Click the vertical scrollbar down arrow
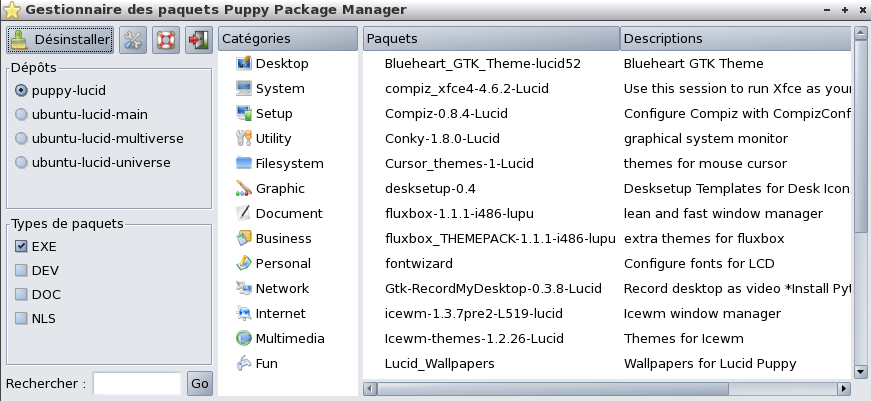This screenshot has height=401, width=871. (860, 372)
